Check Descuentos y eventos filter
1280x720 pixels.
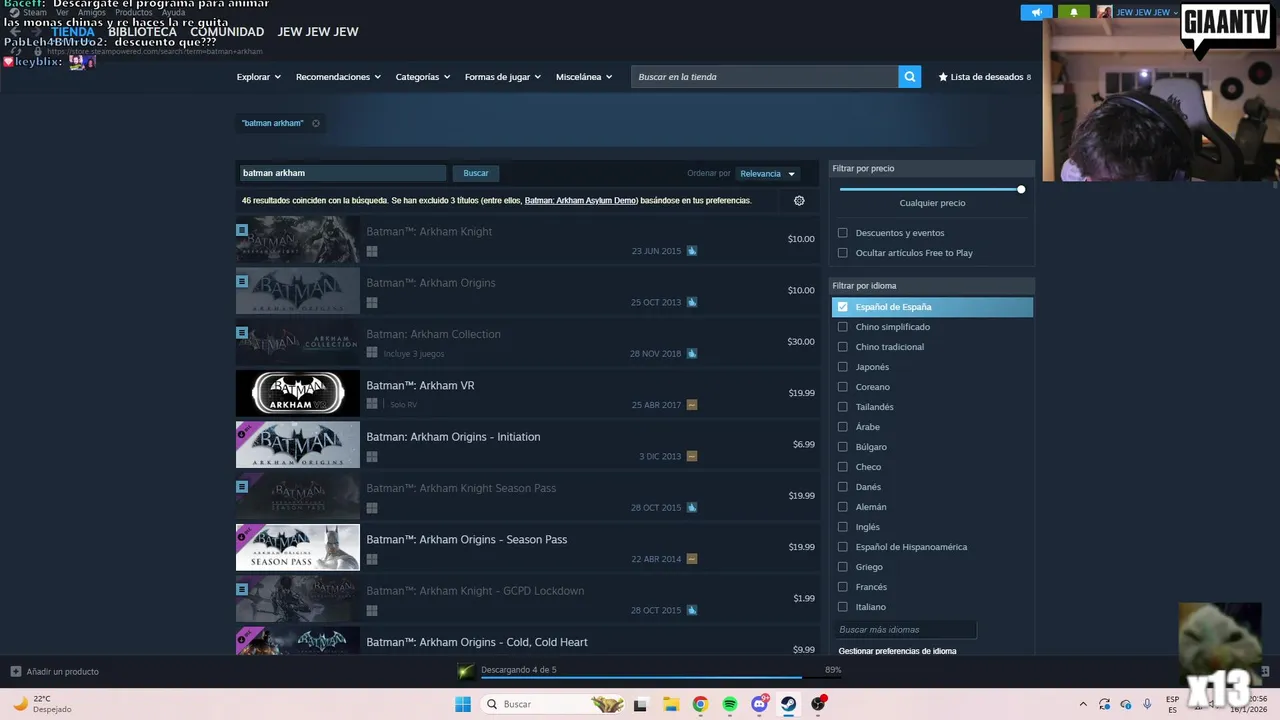[x=842, y=233]
